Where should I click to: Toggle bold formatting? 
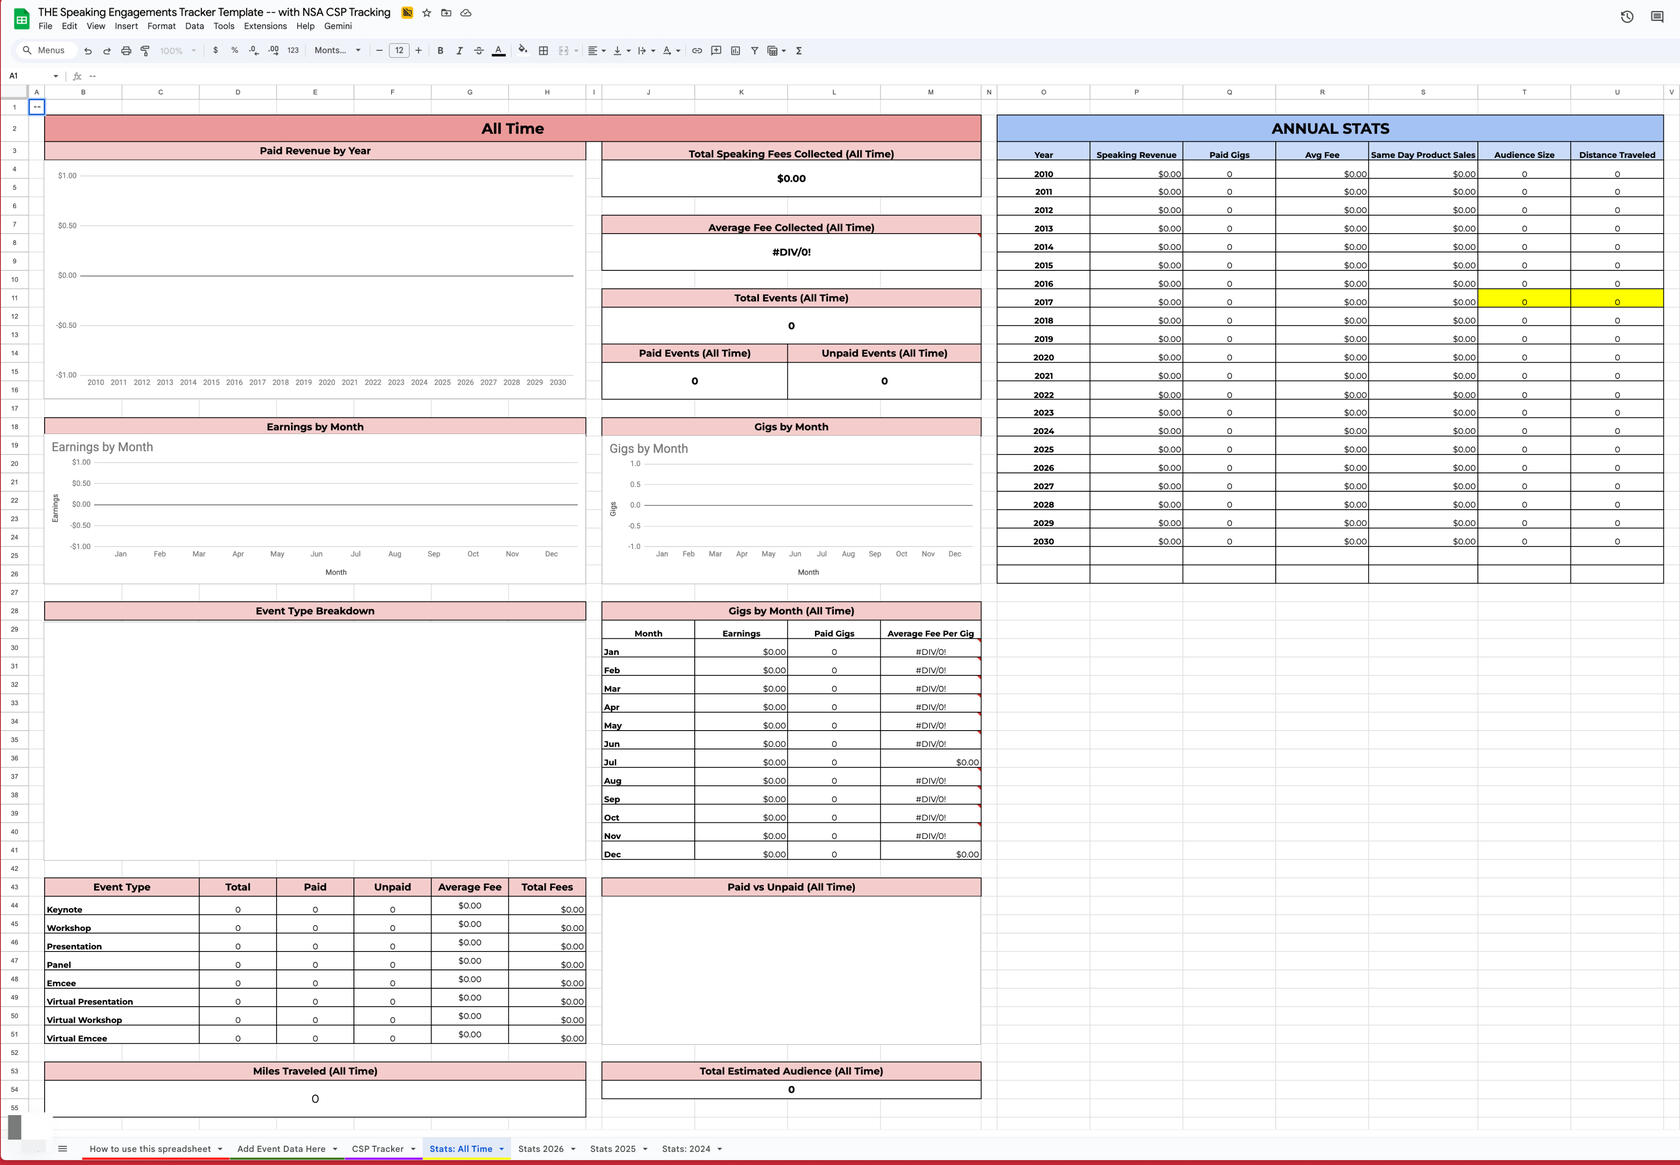point(440,51)
